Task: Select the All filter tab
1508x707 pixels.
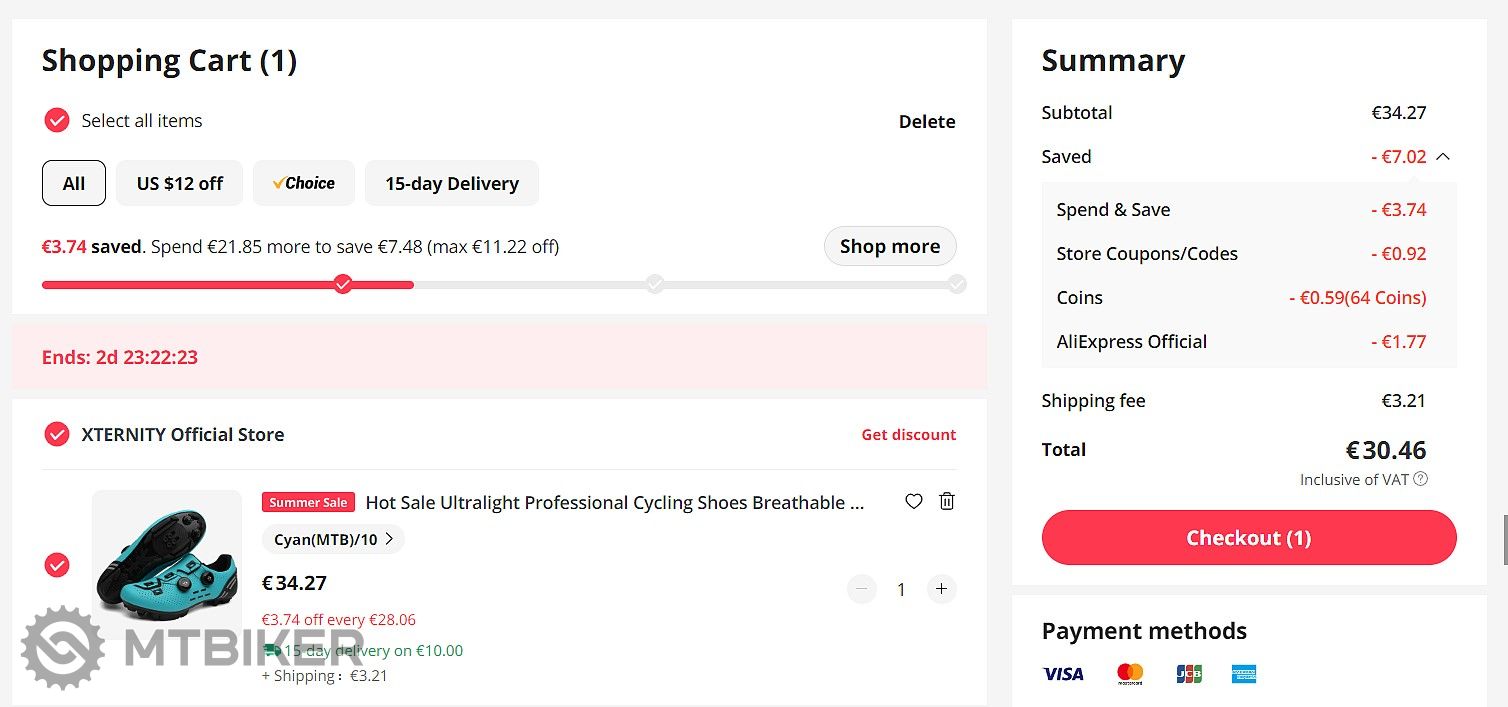Action: [74, 184]
